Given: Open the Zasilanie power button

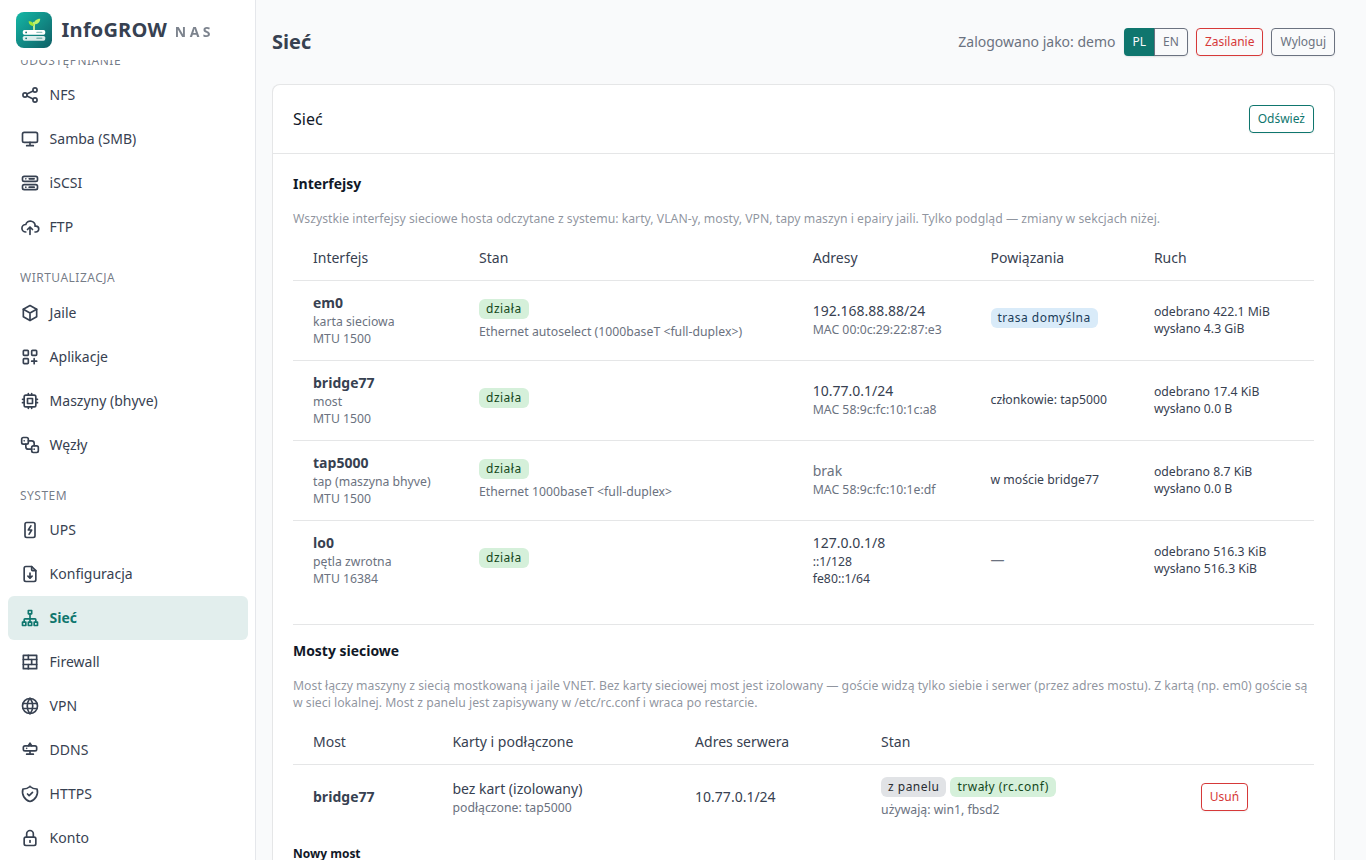Looking at the screenshot, I should (x=1229, y=42).
